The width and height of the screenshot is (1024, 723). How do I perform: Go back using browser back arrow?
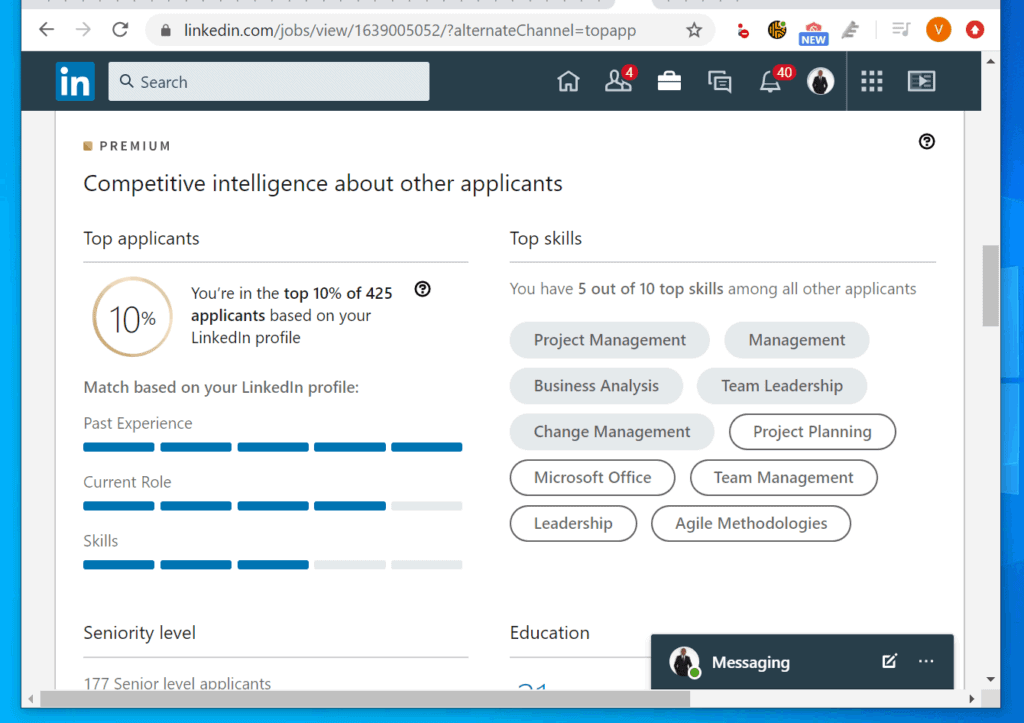coord(46,29)
